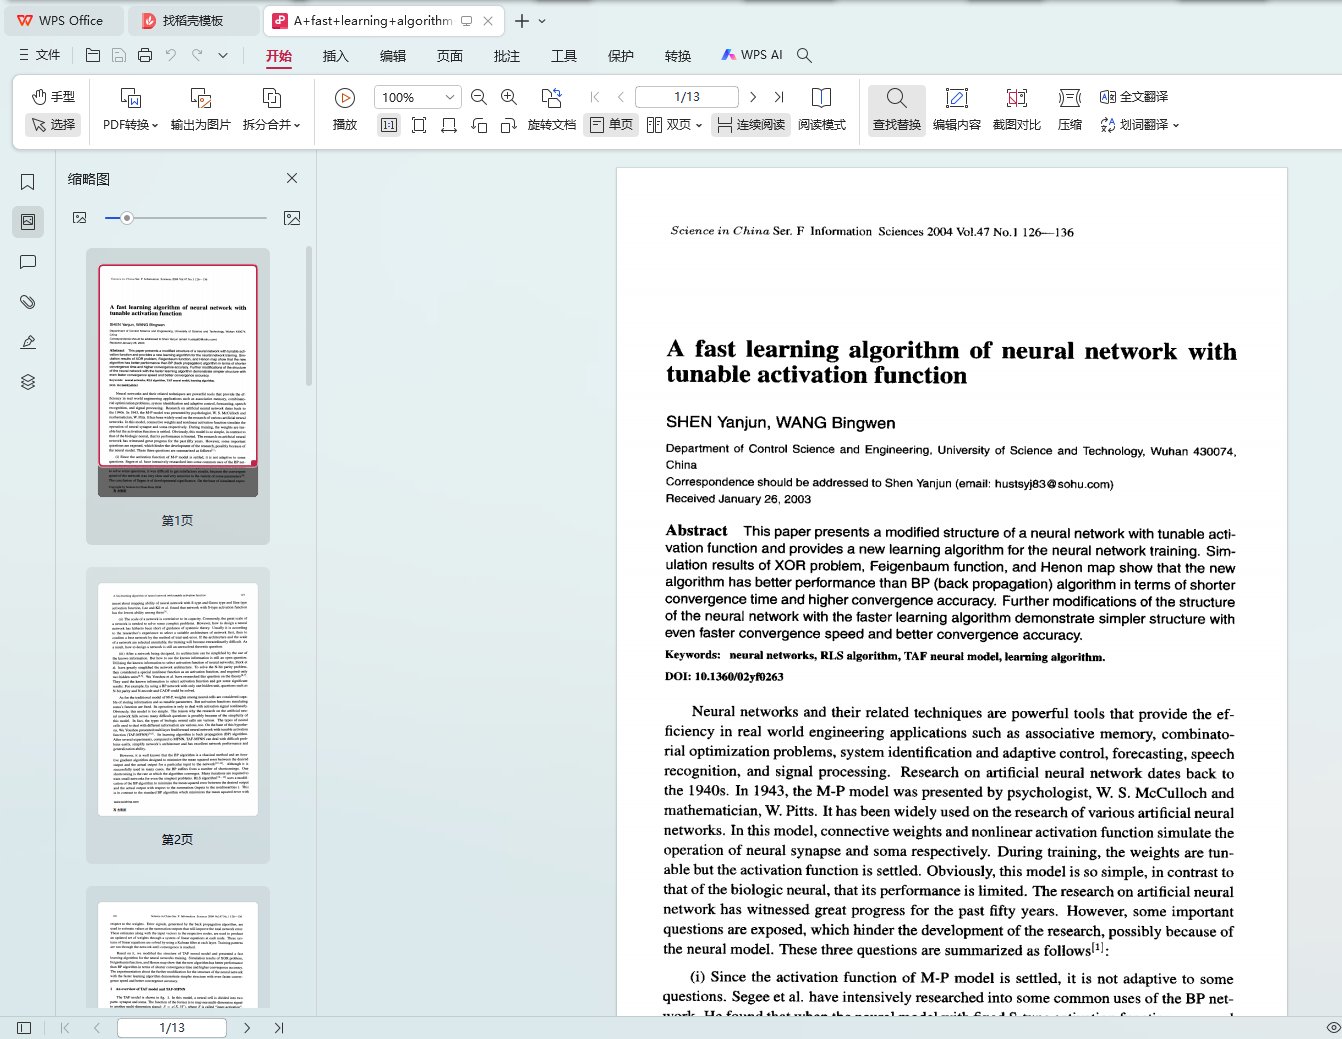The image size is (1342, 1039).
Task: Toggle eye protection mode in status bar
Action: coord(1333,1028)
